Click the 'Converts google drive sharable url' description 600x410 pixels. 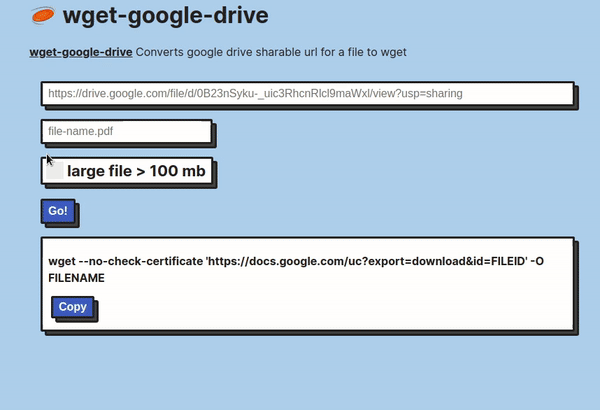[271, 52]
